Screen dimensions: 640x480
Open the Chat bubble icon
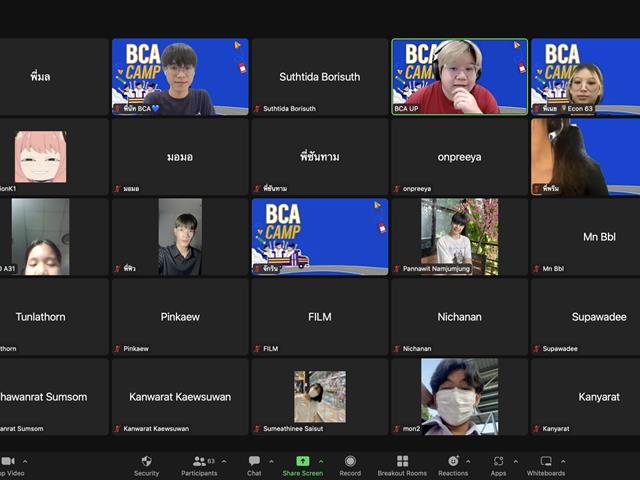[254, 461]
